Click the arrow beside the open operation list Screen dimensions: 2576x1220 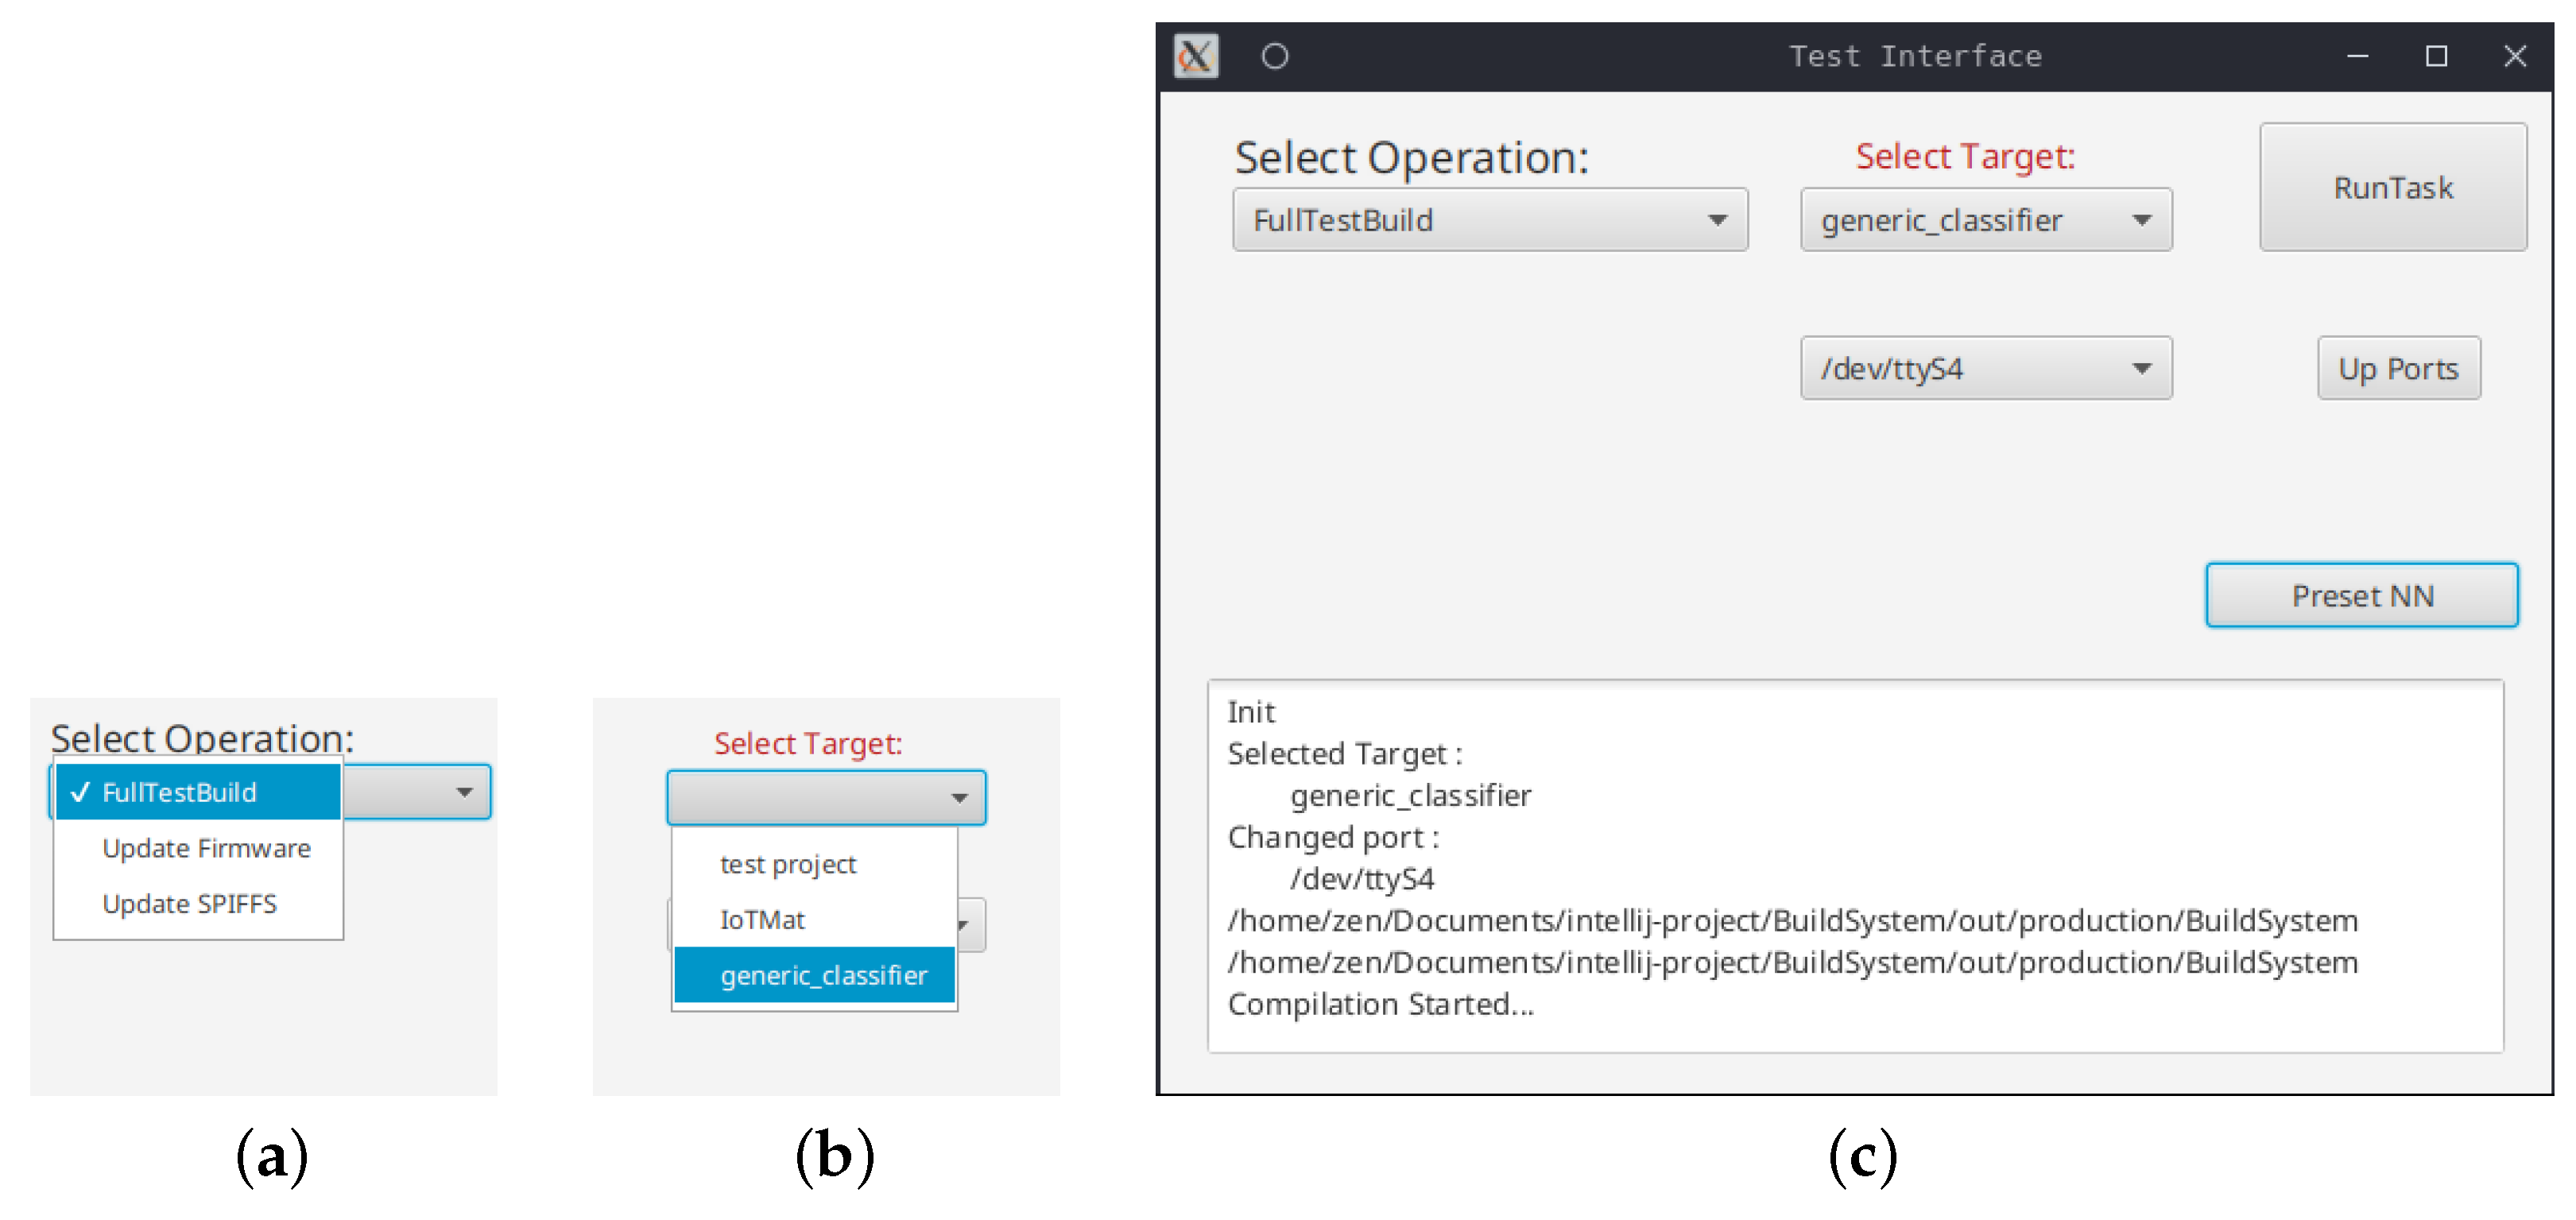point(465,793)
